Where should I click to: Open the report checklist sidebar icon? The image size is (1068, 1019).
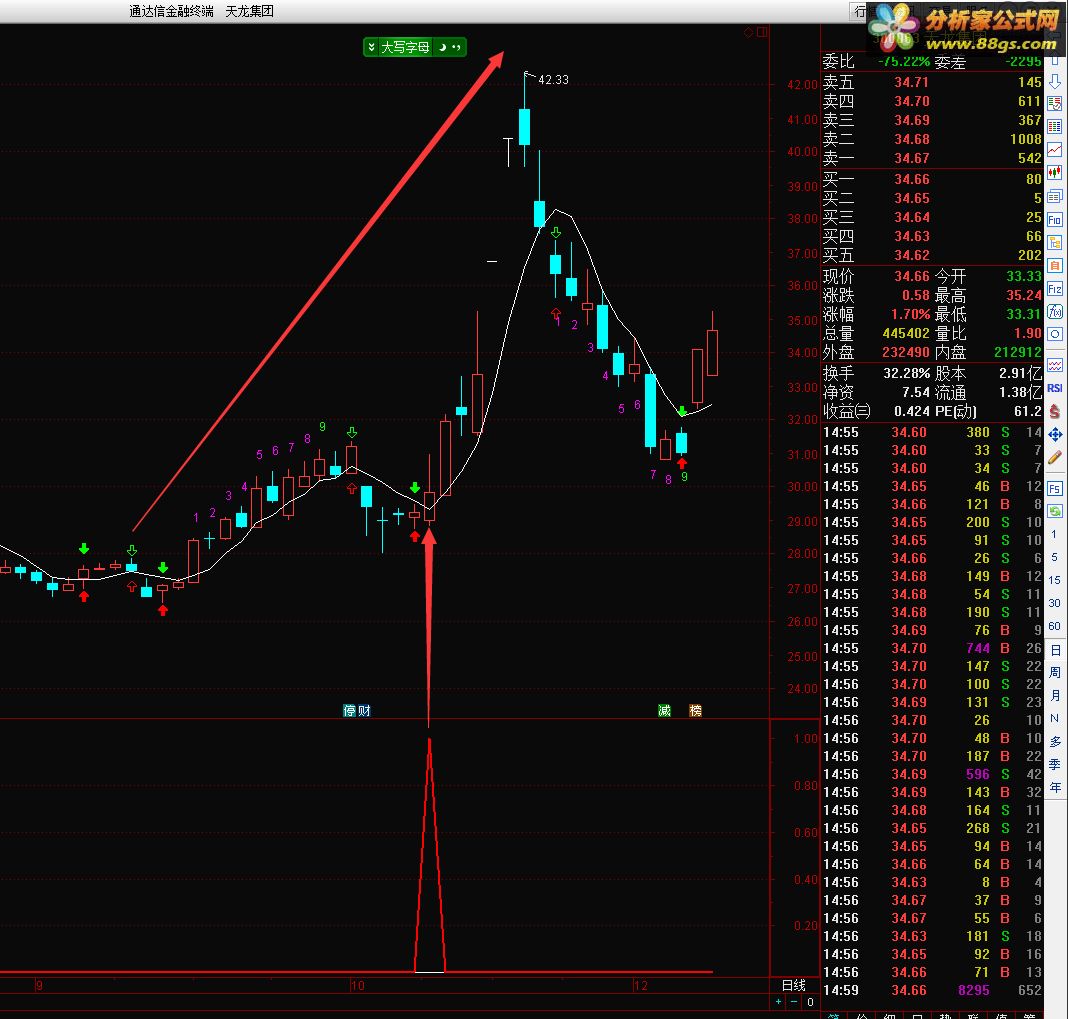(1054, 104)
